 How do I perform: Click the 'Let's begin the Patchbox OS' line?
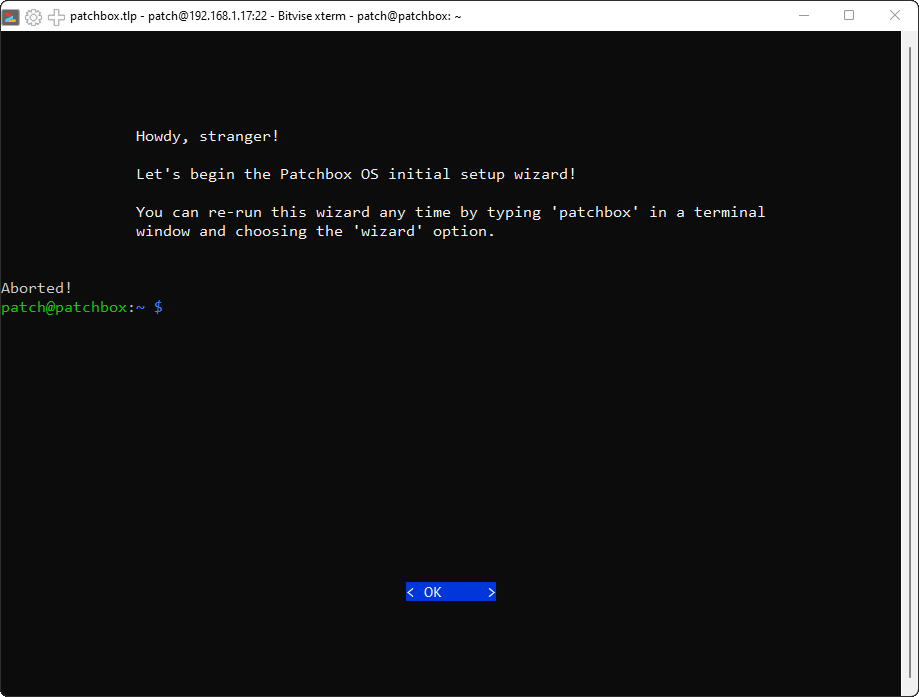pyautogui.click(x=356, y=174)
